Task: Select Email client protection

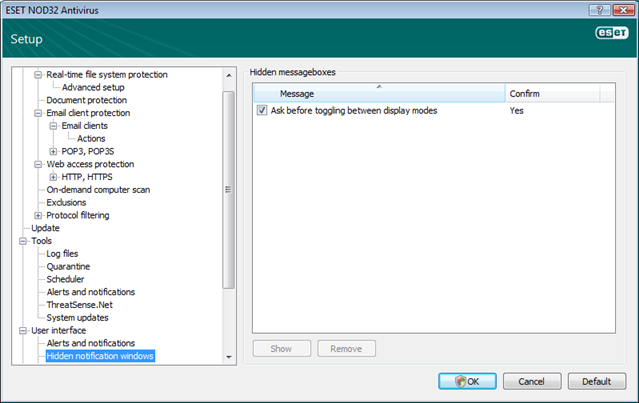Action: click(x=88, y=113)
